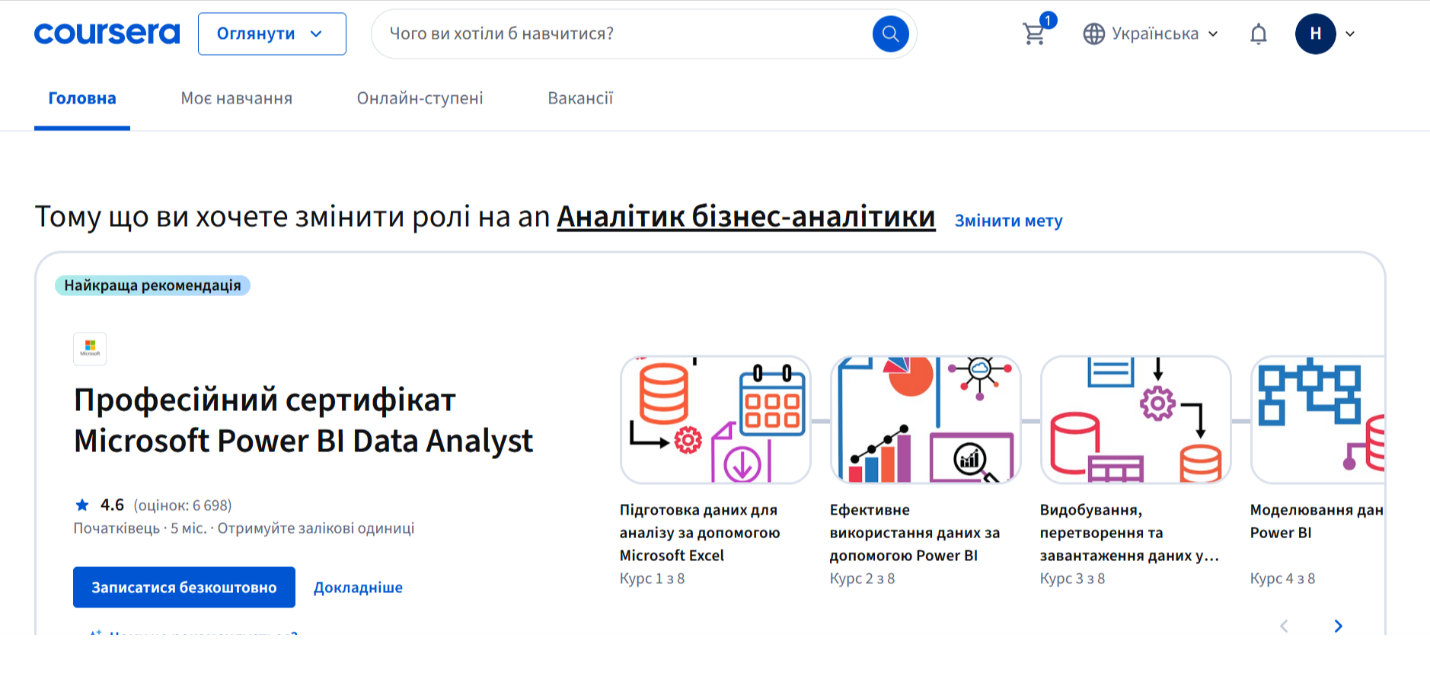The width and height of the screenshot is (1430, 679).
Task: Click the "Курс 3 з 8" label
Action: tap(1072, 578)
